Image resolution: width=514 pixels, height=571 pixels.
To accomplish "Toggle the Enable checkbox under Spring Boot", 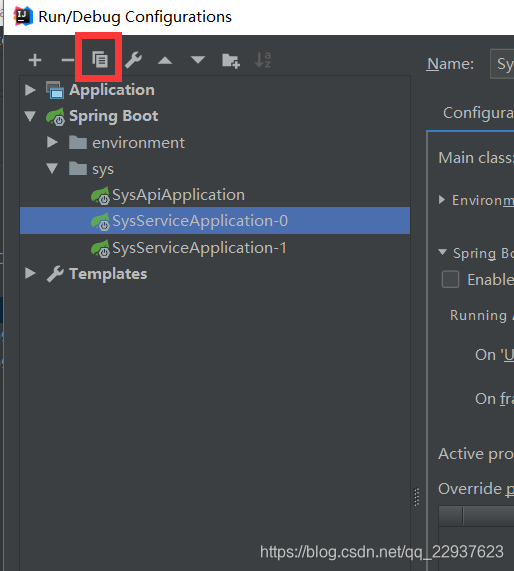I will pyautogui.click(x=450, y=280).
